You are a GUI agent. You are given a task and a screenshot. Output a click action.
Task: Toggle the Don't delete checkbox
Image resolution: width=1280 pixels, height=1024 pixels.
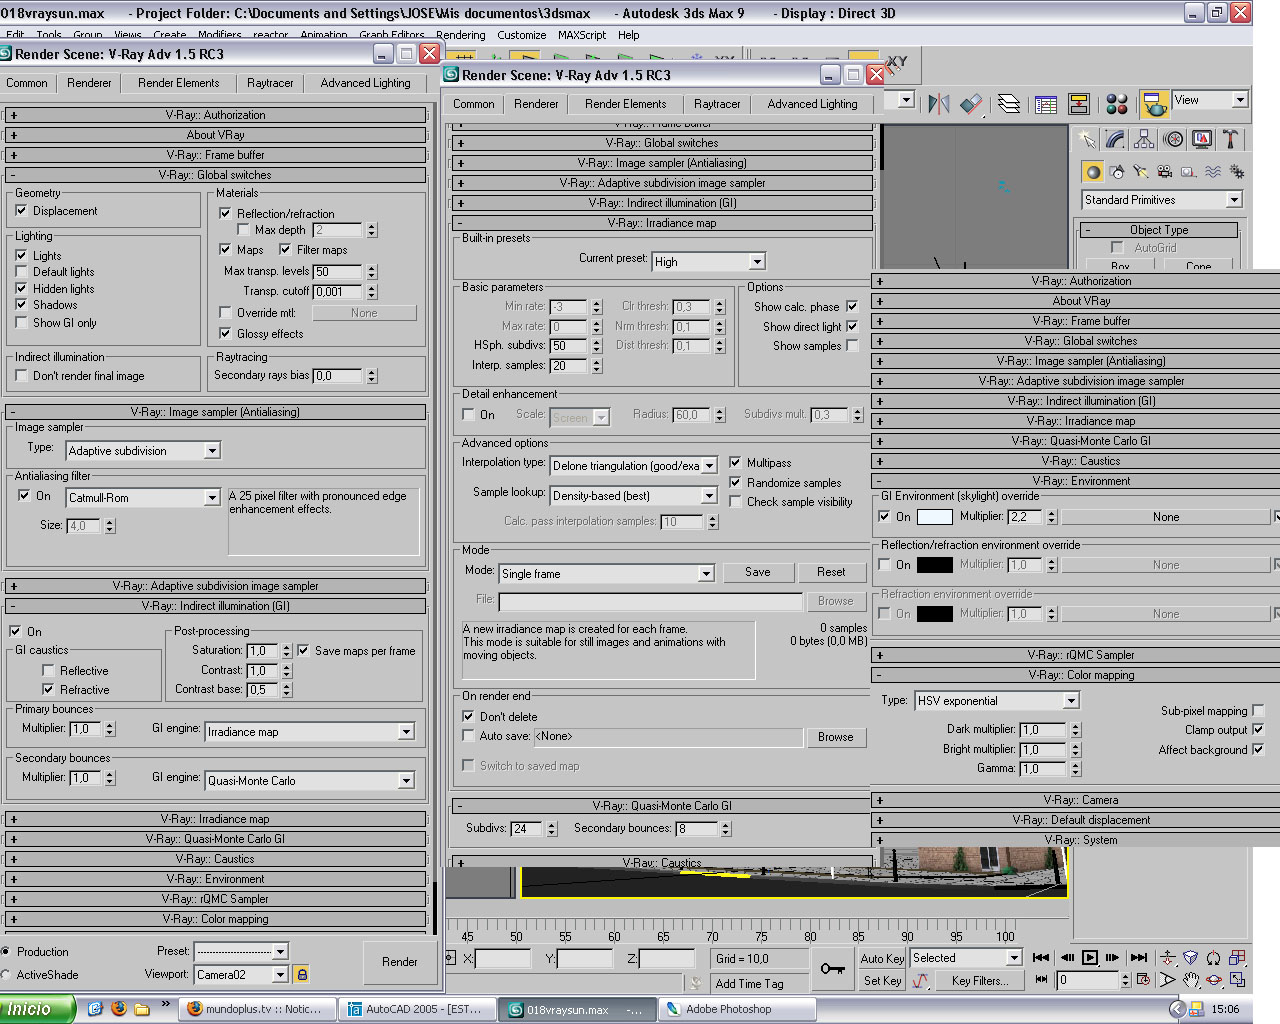(468, 716)
